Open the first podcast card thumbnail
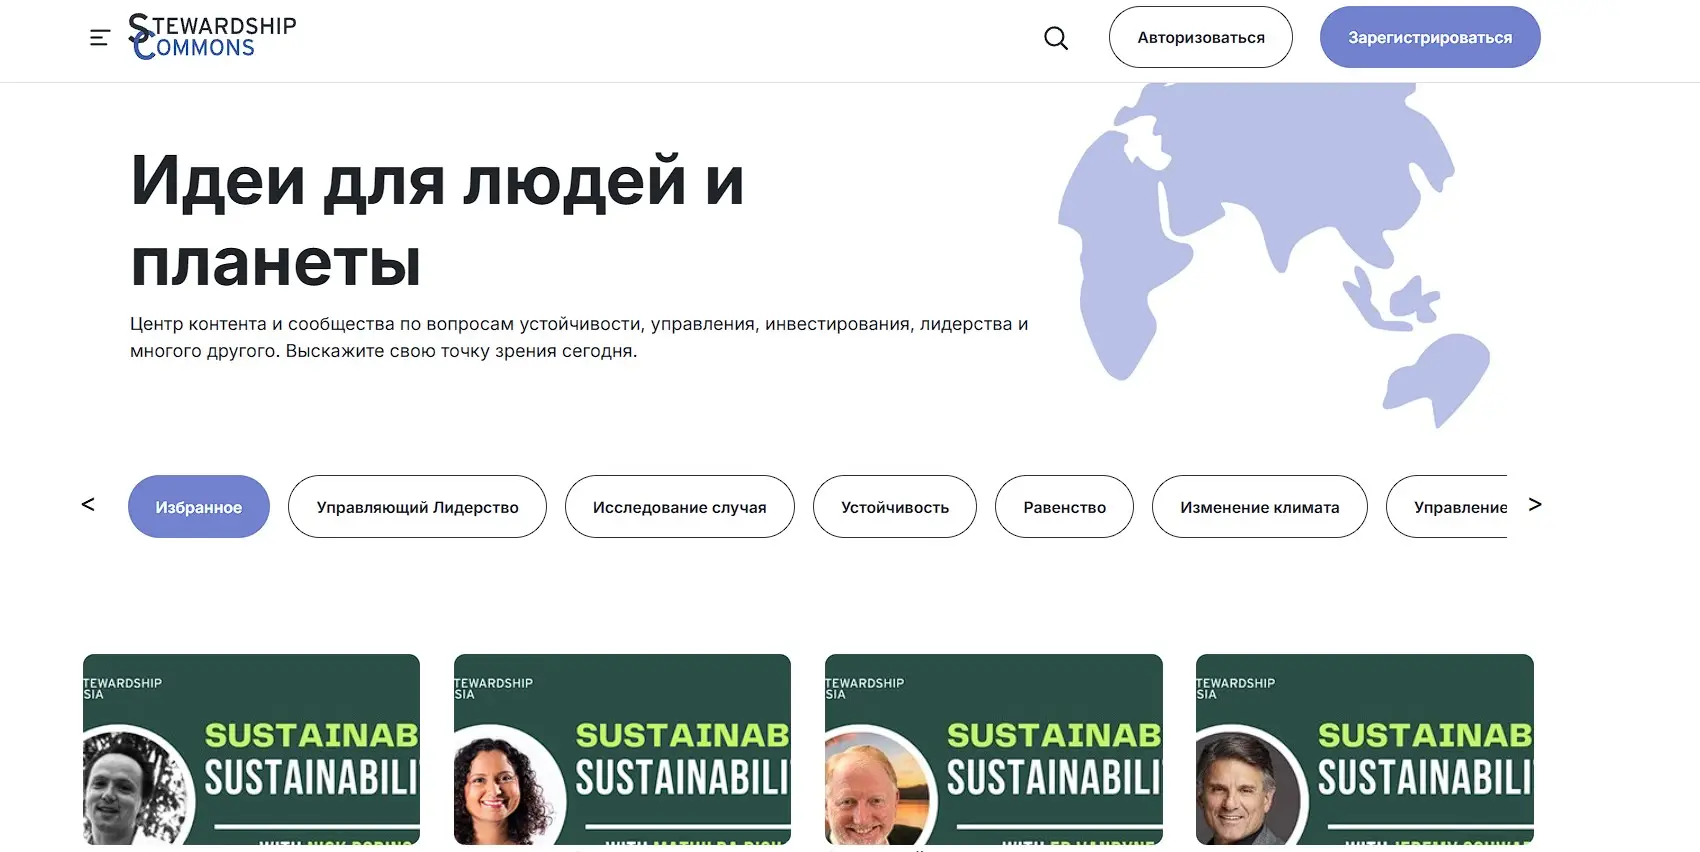Screen dimensions: 1700x852 coord(251,750)
